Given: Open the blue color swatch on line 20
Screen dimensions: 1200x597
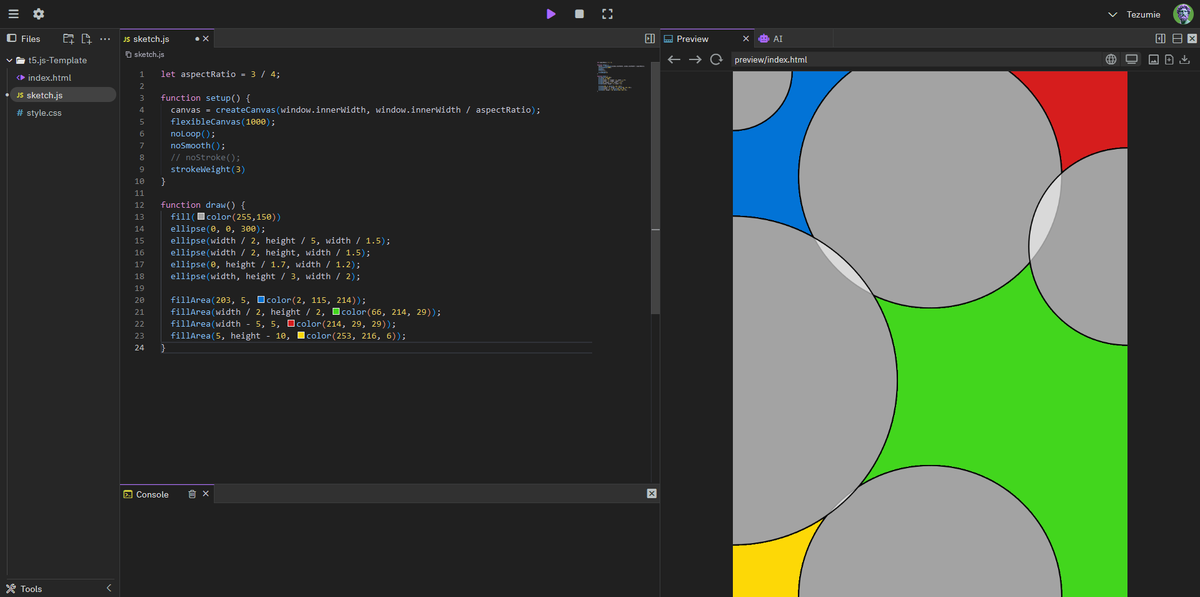Looking at the screenshot, I should tap(261, 300).
